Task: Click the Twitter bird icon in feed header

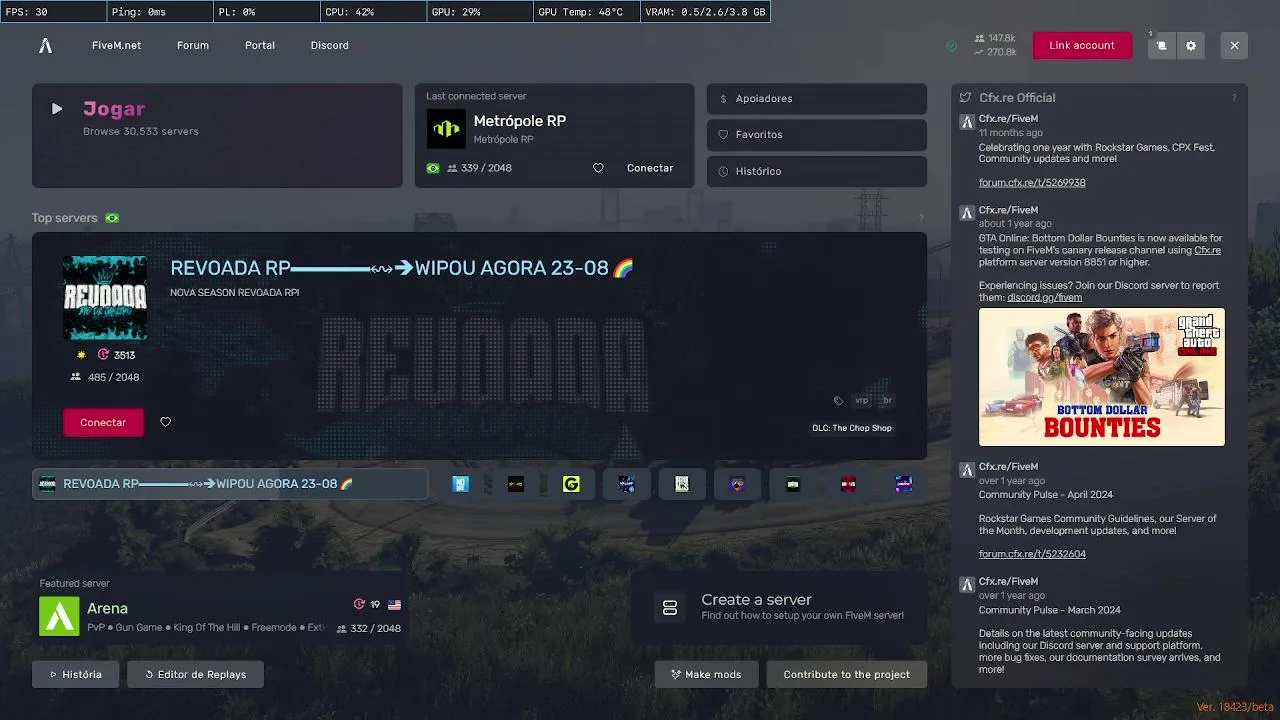Action: 965,98
